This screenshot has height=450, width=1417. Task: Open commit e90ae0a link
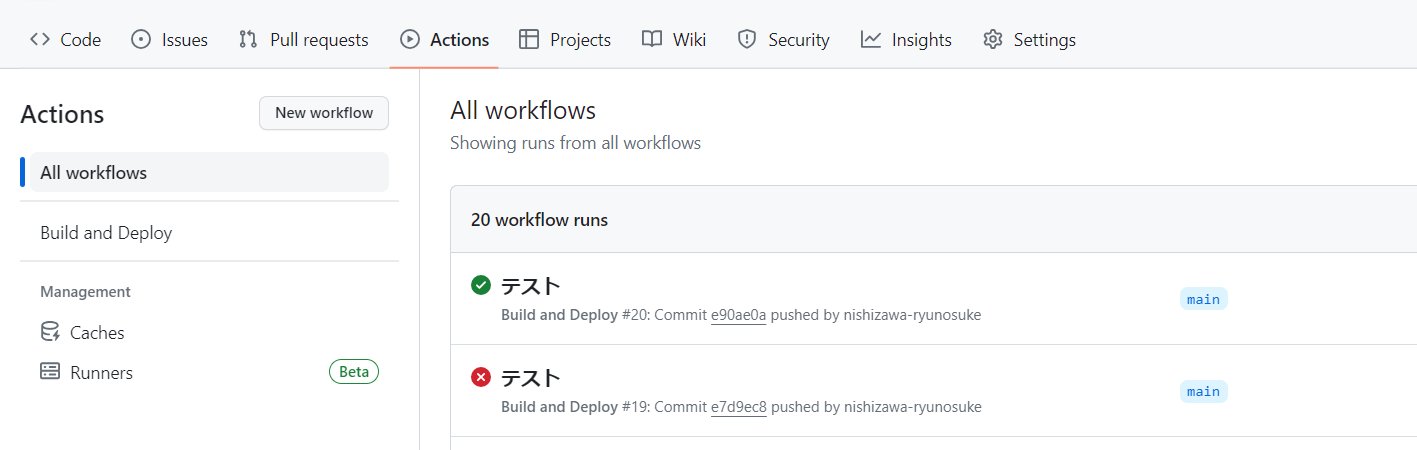738,315
